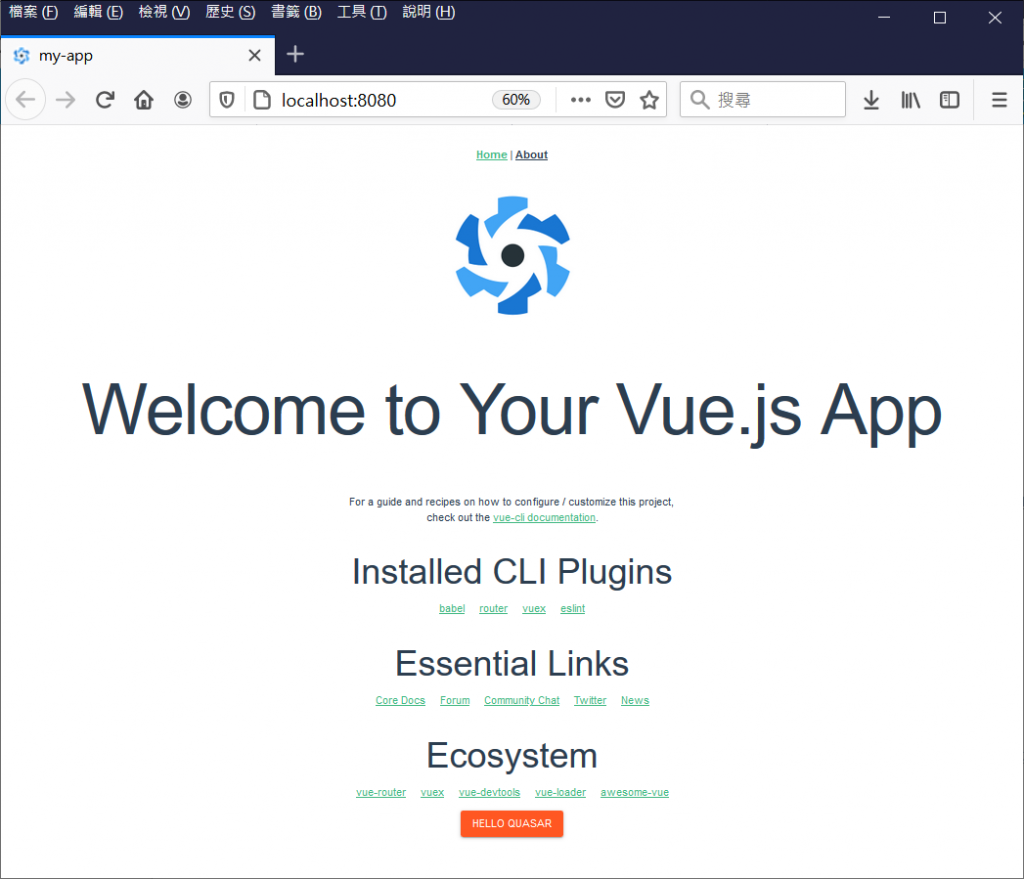Open the 檔案 (F) menu
The width and height of the screenshot is (1024, 879).
tap(33, 12)
